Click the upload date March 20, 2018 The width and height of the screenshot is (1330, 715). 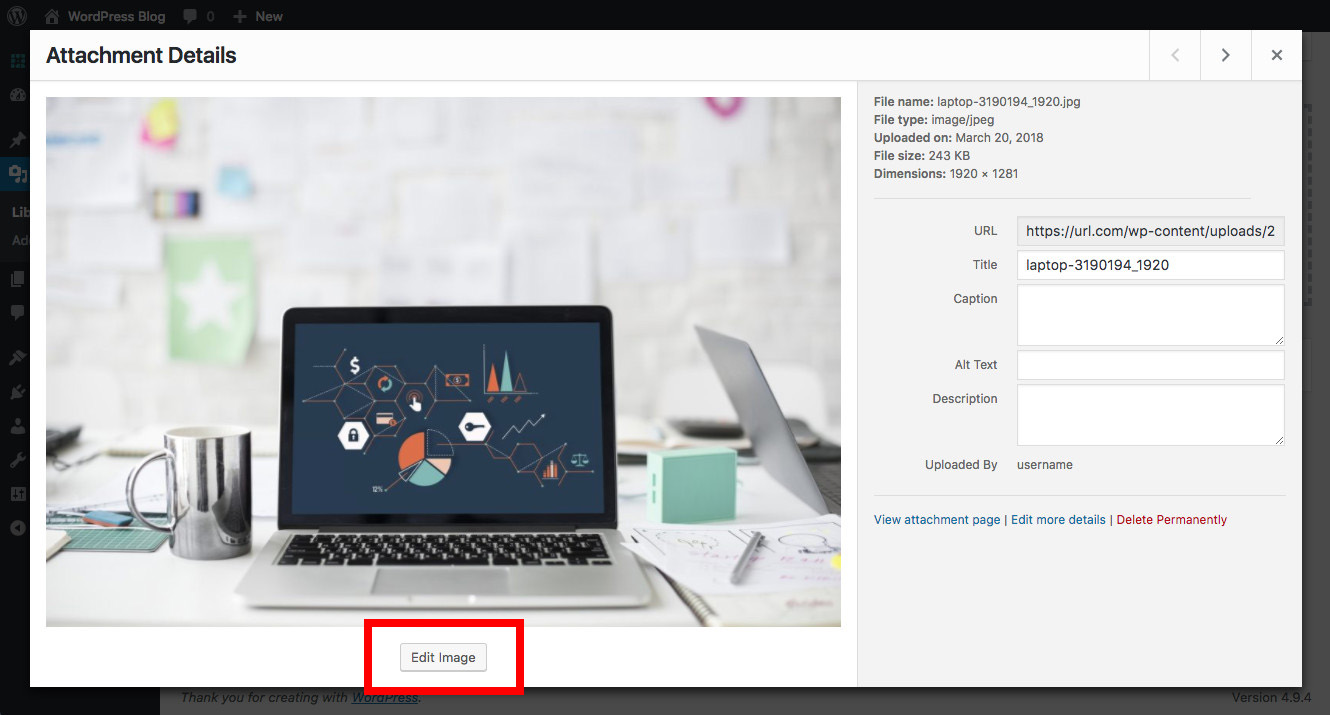(999, 138)
